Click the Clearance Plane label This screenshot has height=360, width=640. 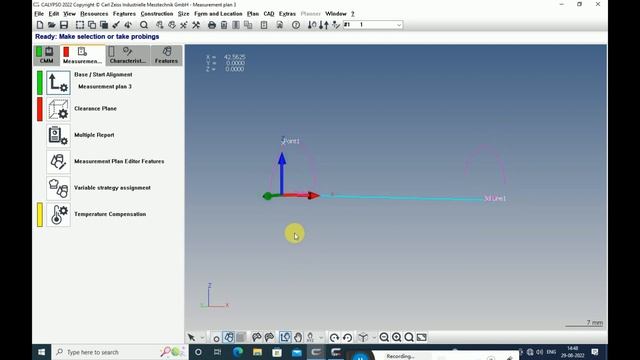point(96,109)
